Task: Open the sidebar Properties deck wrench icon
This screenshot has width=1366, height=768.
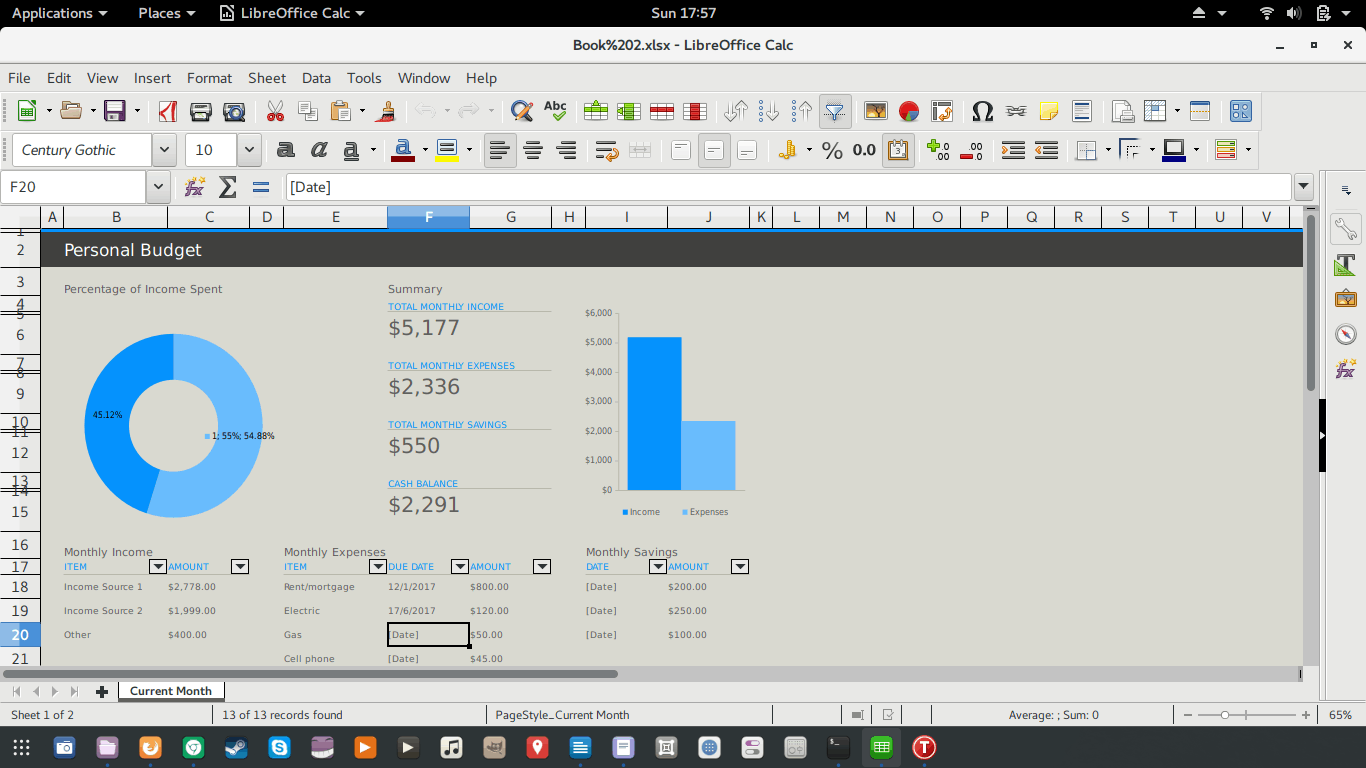Action: [x=1346, y=229]
